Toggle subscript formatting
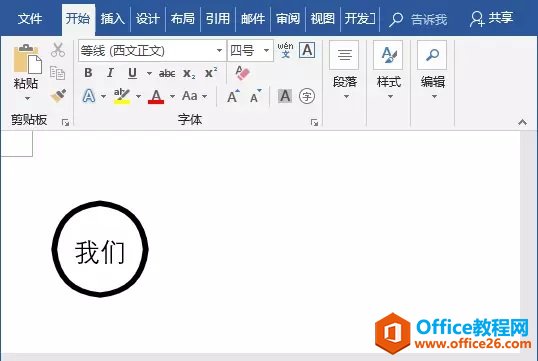538x361 pixels. [189, 73]
